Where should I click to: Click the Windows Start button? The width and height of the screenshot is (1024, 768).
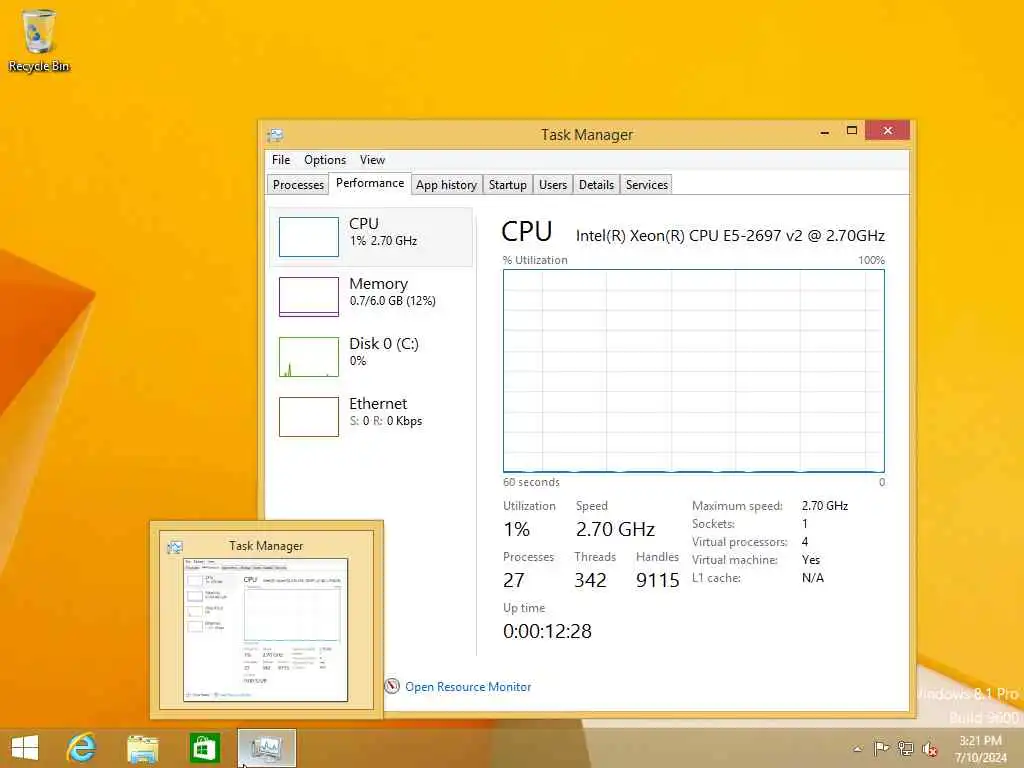[25, 748]
